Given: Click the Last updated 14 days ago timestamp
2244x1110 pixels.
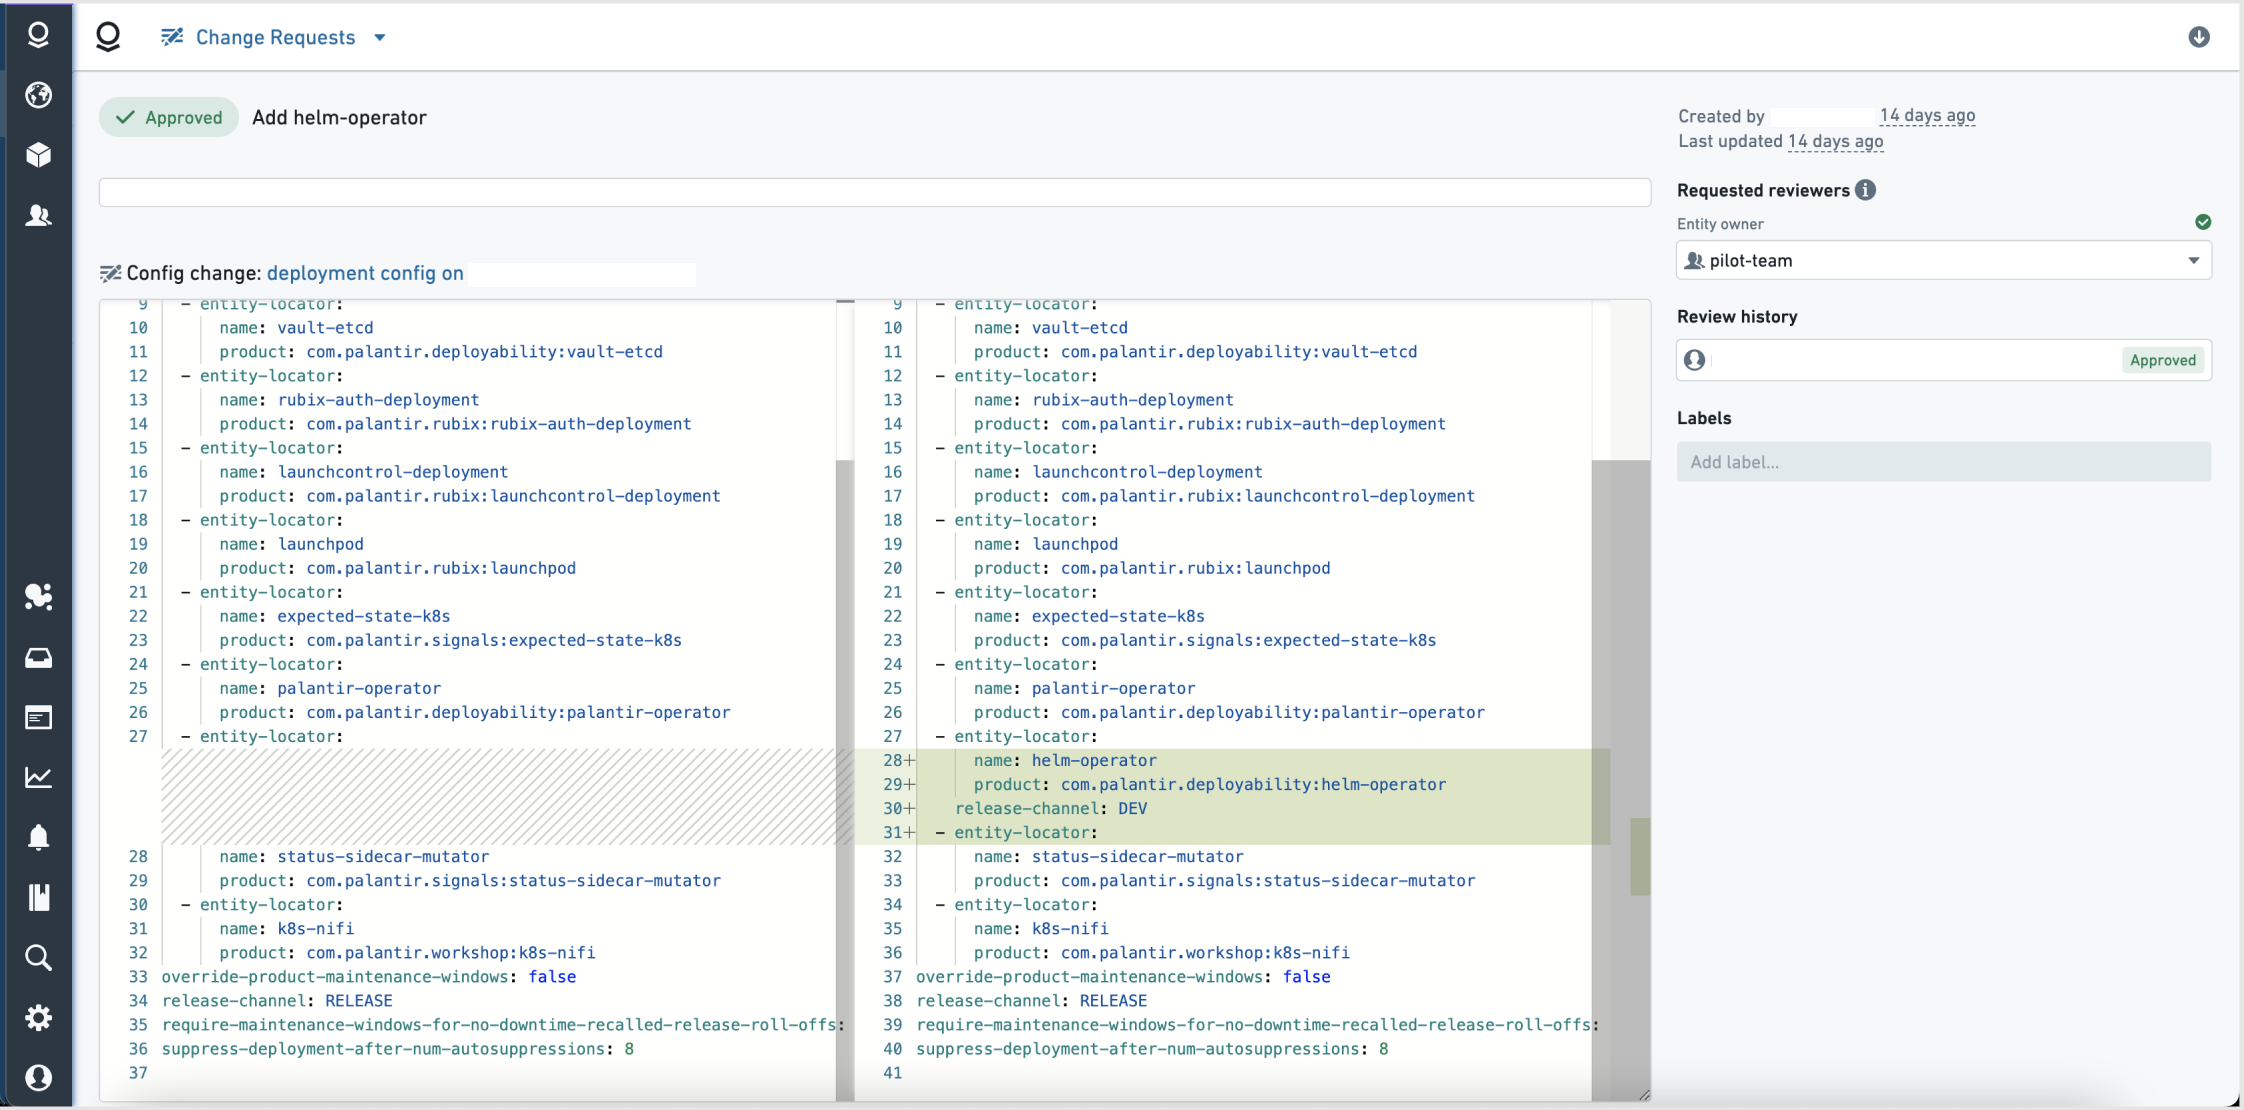Looking at the screenshot, I should (x=1835, y=141).
